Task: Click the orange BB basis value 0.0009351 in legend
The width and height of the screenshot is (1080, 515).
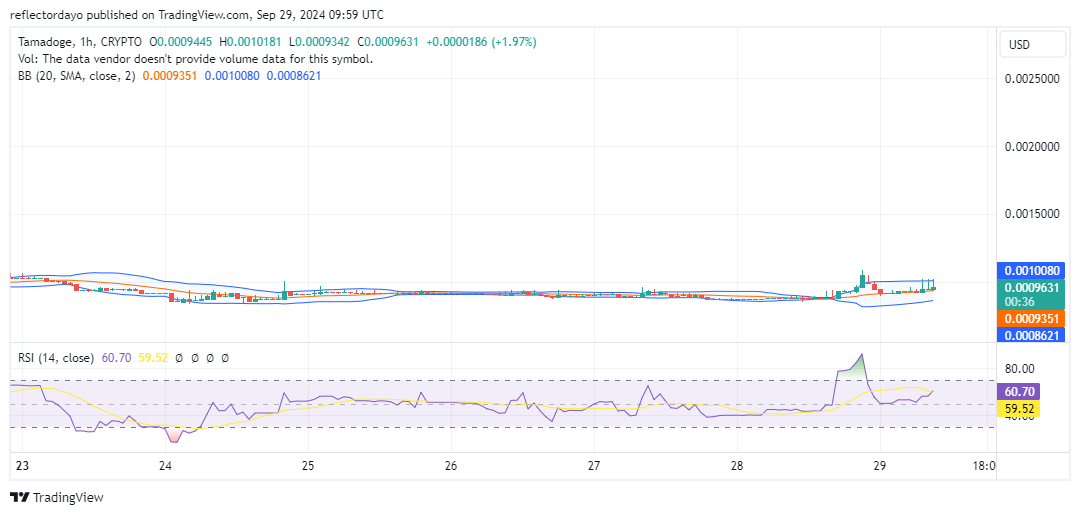Action: pyautogui.click(x=169, y=76)
